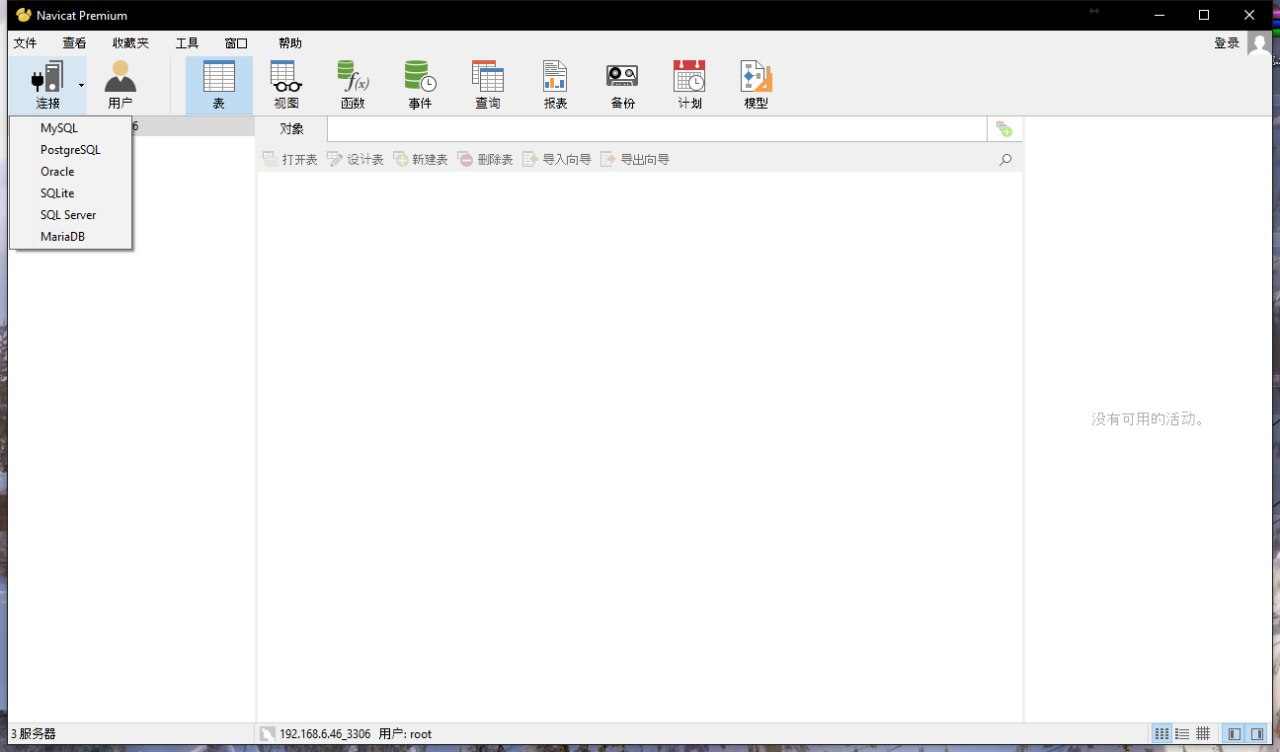Close the Navicat Premium window

click(1250, 15)
